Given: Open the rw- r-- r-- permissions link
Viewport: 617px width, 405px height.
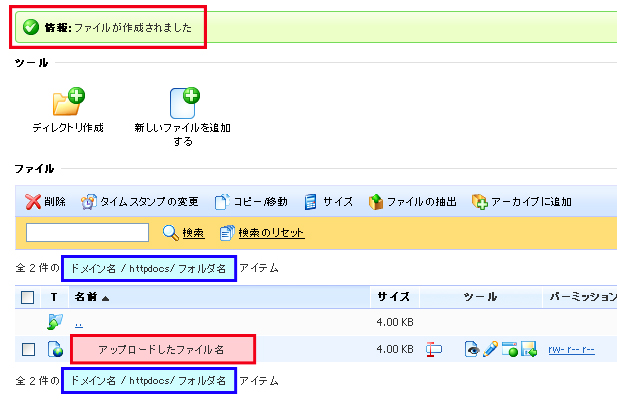Looking at the screenshot, I should pos(571,349).
